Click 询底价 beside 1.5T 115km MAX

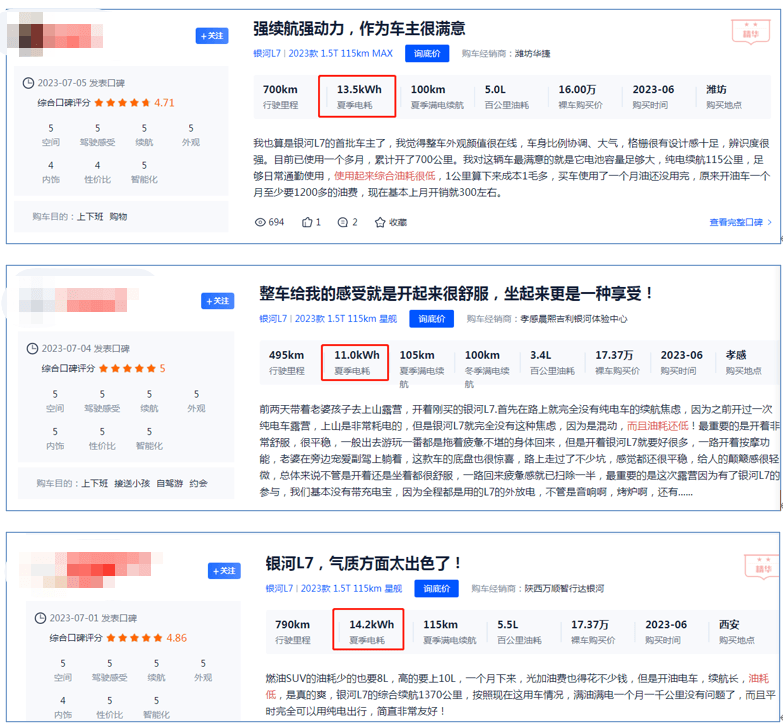[x=427, y=53]
